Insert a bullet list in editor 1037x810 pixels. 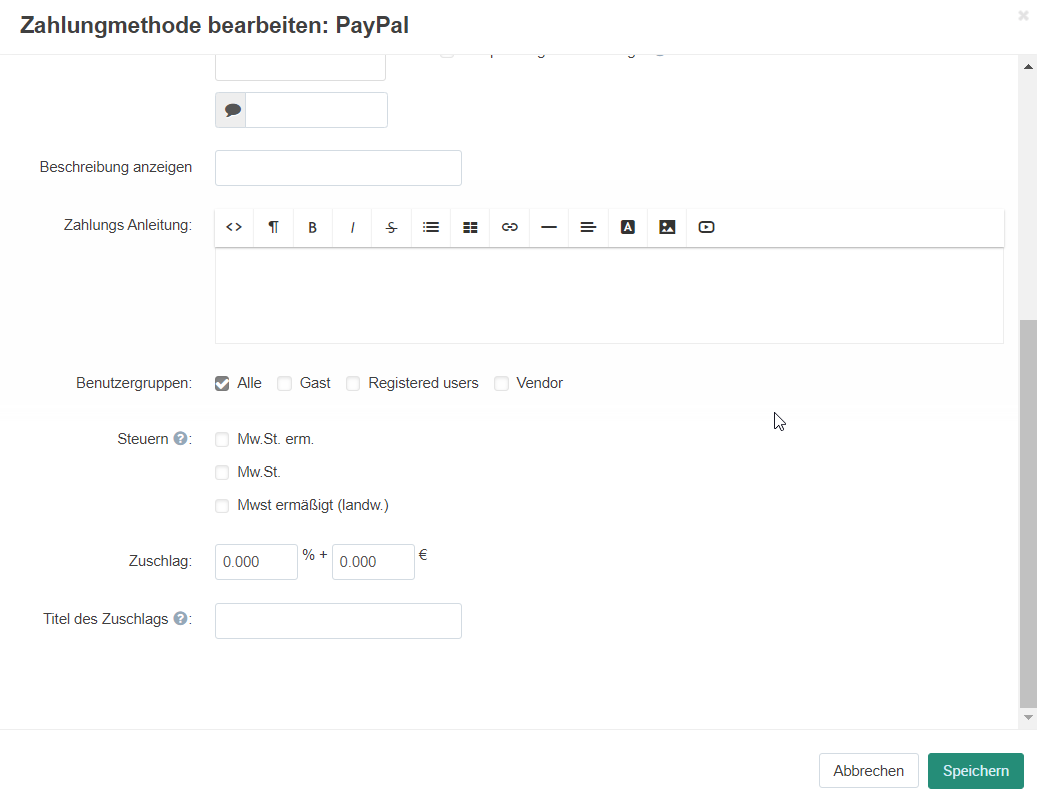pos(431,227)
